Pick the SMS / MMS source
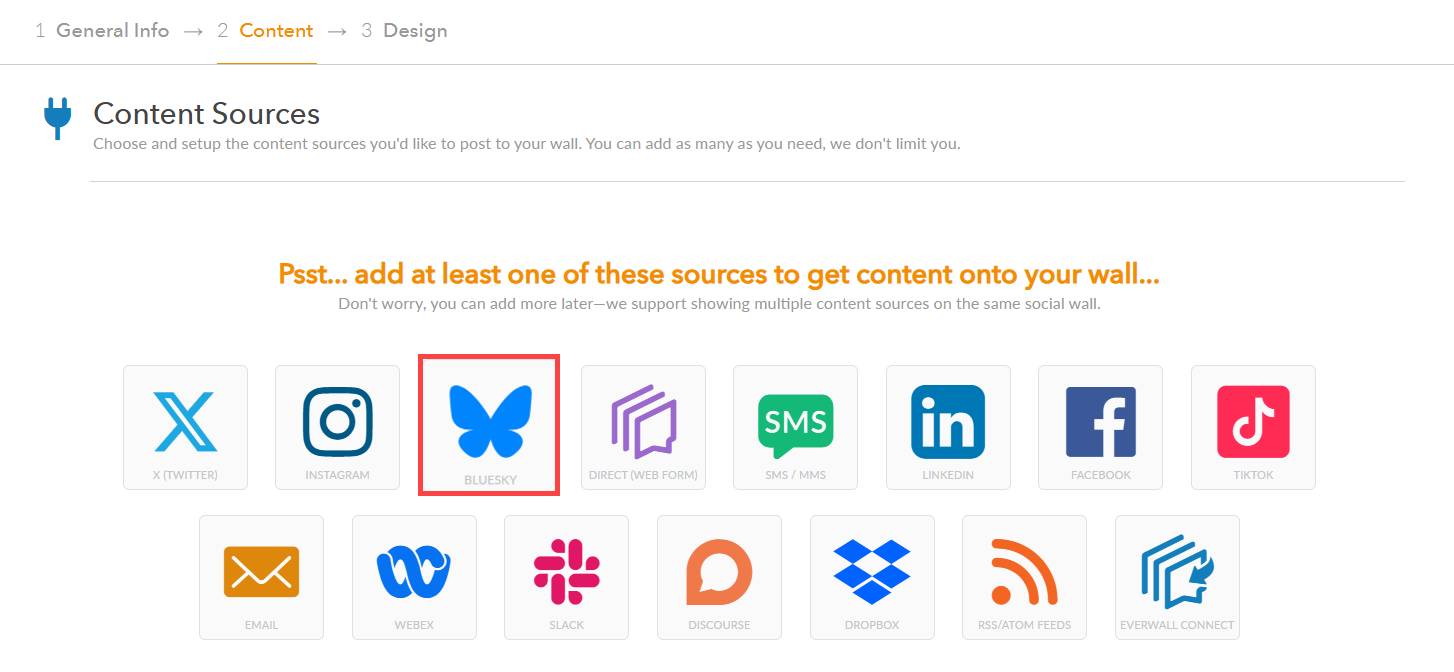1454x672 pixels. click(x=795, y=427)
